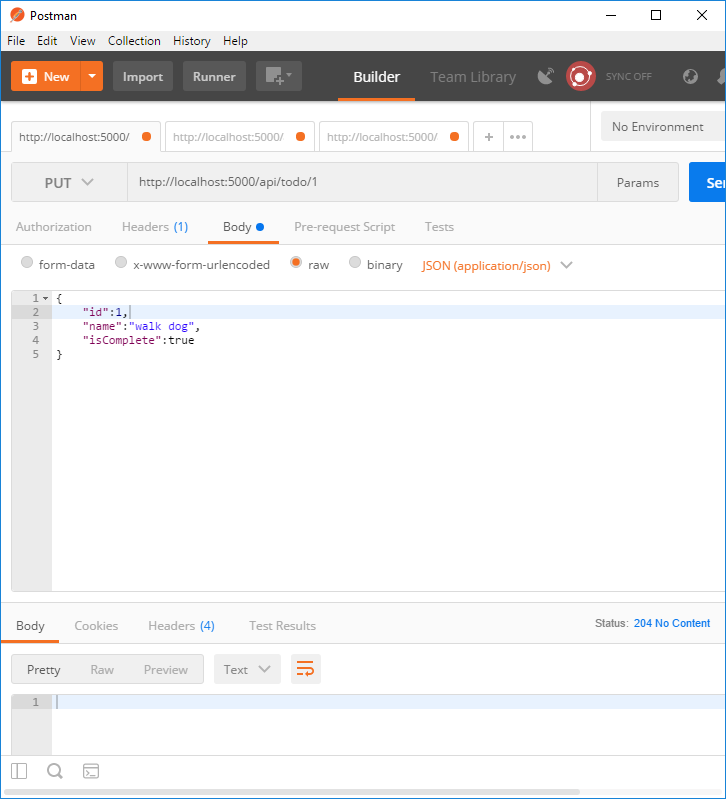726x799 pixels.
Task: Click the response body text area
Action: pyautogui.click(x=388, y=724)
